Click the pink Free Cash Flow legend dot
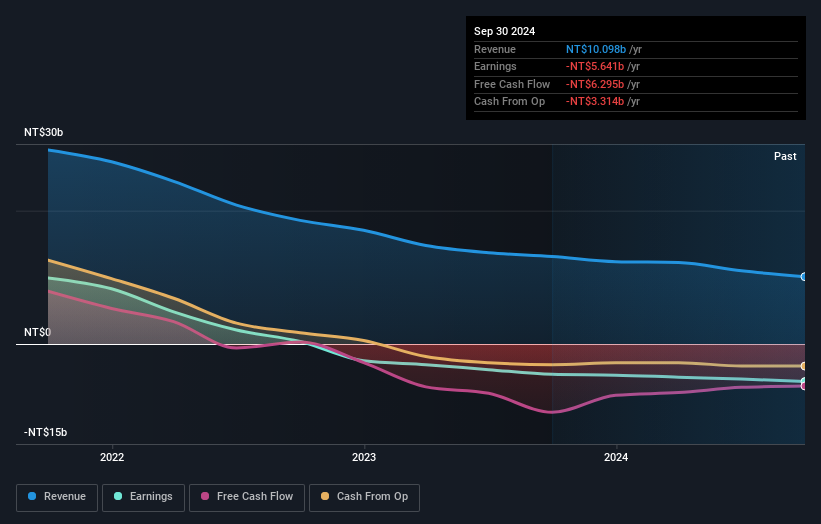This screenshot has height=524, width=821. click(x=205, y=496)
